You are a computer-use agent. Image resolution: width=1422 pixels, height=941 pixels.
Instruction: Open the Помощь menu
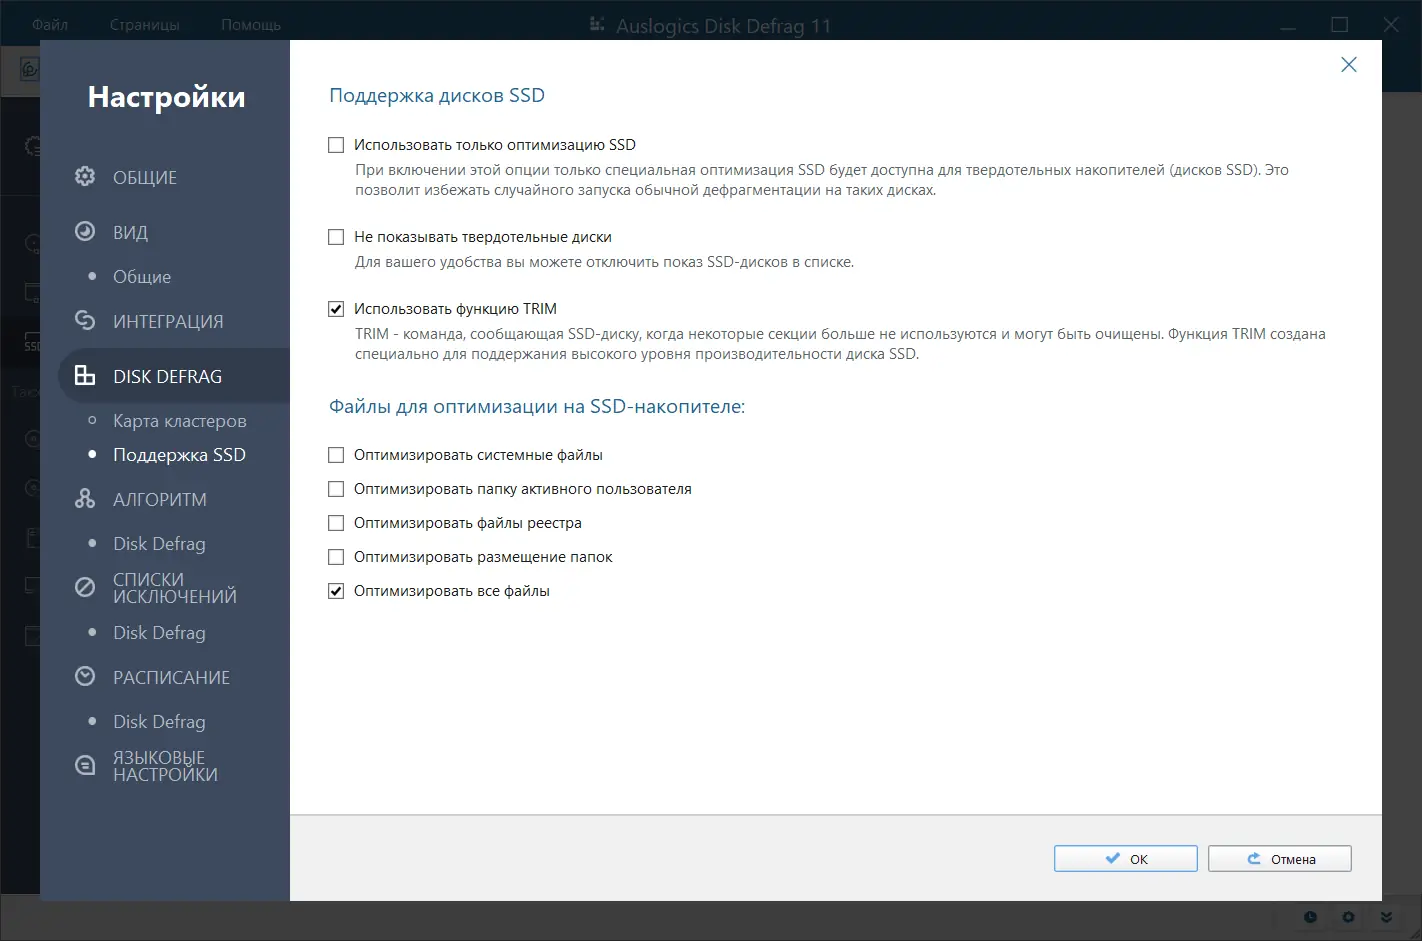250,23
